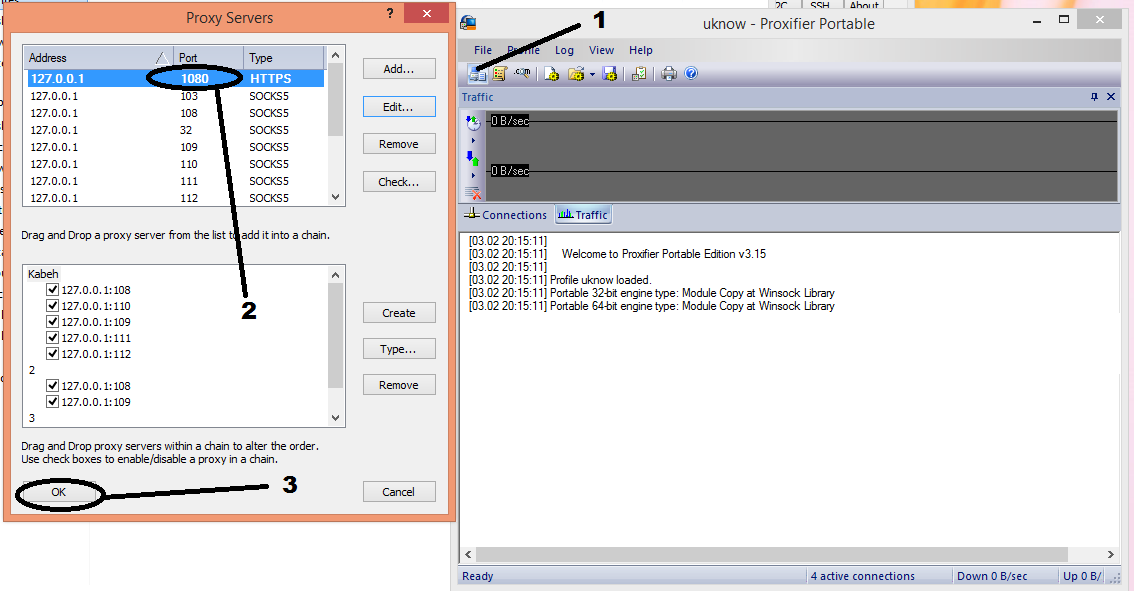This screenshot has width=1134, height=591.
Task: Select the 127.0.0.1 port 1080 HTTPS row
Action: coord(176,78)
